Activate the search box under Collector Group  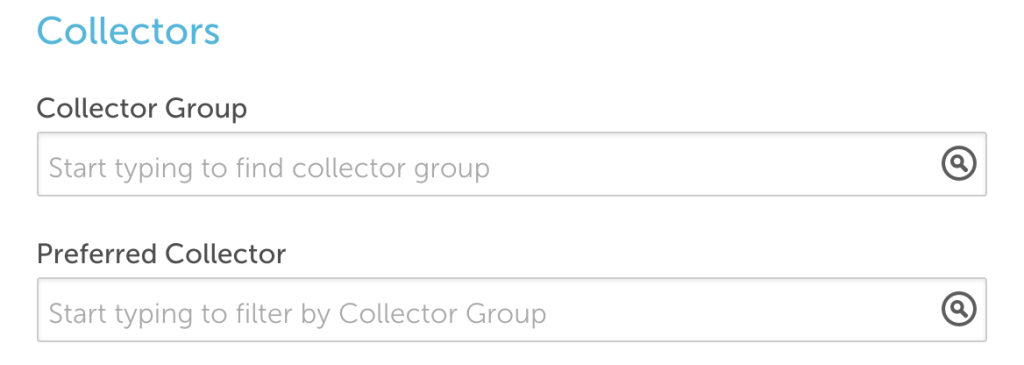511,164
